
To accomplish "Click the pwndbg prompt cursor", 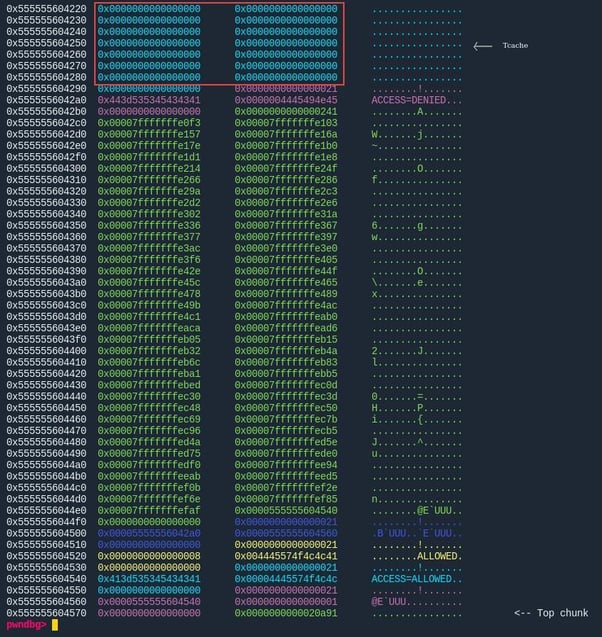I will pos(55,625).
